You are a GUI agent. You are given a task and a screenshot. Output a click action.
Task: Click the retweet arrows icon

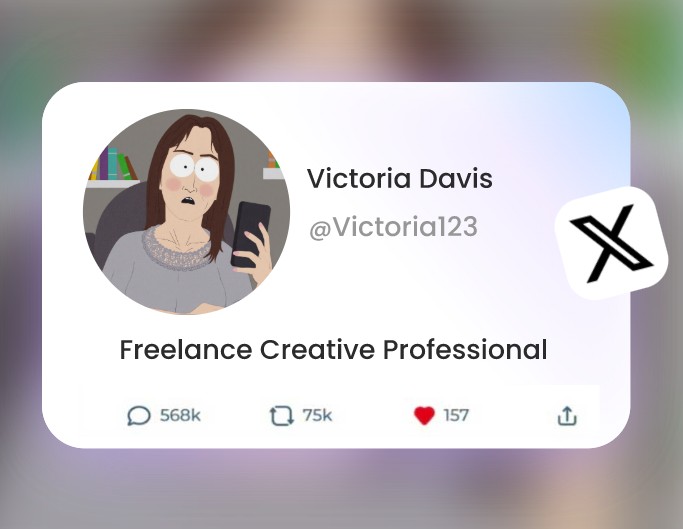282,415
